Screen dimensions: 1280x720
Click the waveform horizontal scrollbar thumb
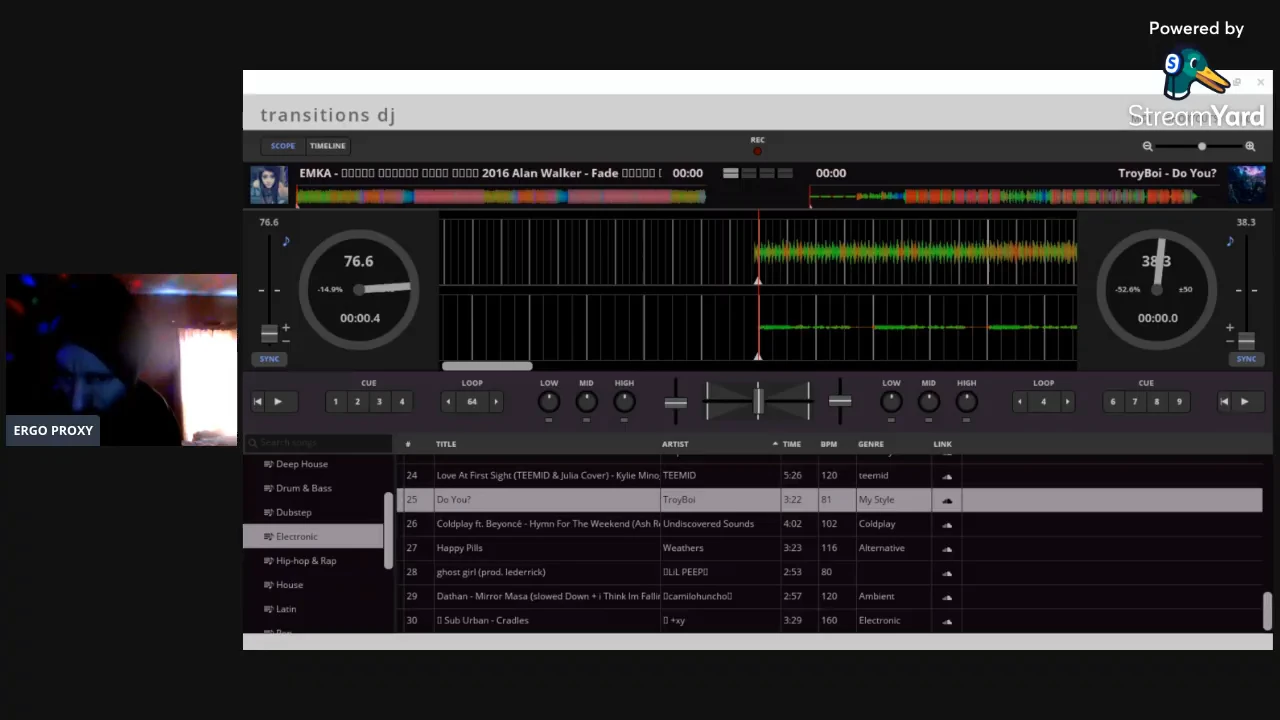487,366
